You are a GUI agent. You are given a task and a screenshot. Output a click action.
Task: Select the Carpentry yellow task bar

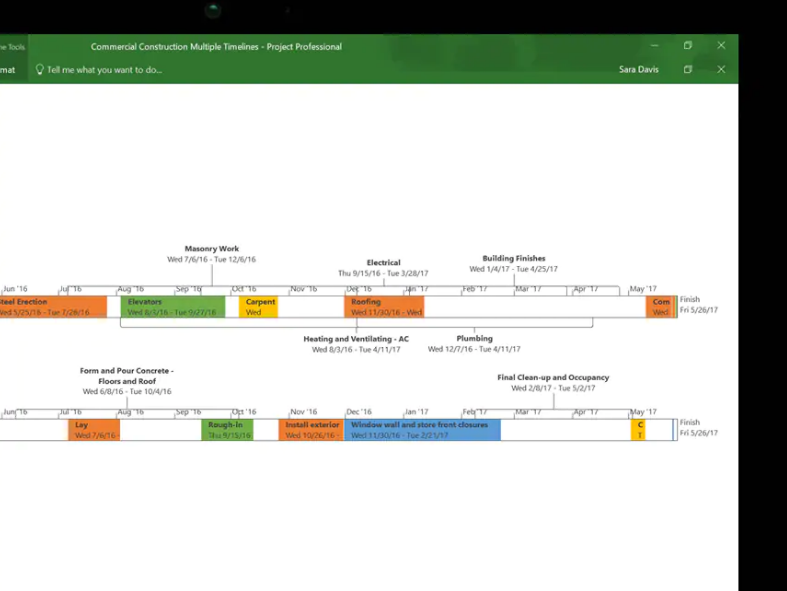click(258, 307)
